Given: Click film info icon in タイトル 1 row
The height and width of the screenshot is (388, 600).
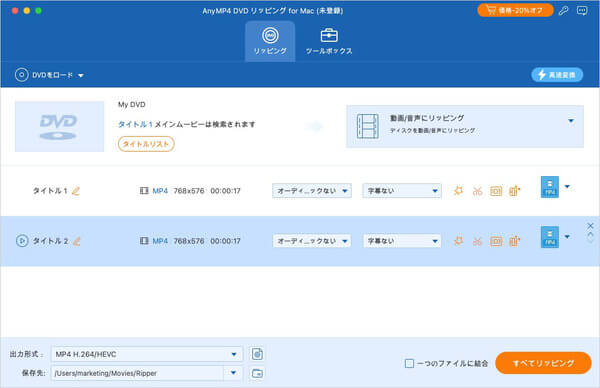Looking at the screenshot, I should tap(144, 191).
